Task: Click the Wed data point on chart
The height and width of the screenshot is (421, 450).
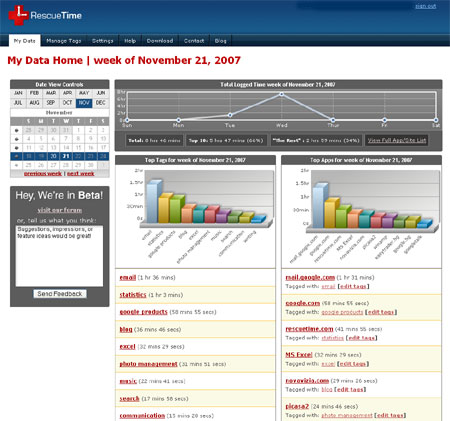Action: (x=282, y=94)
